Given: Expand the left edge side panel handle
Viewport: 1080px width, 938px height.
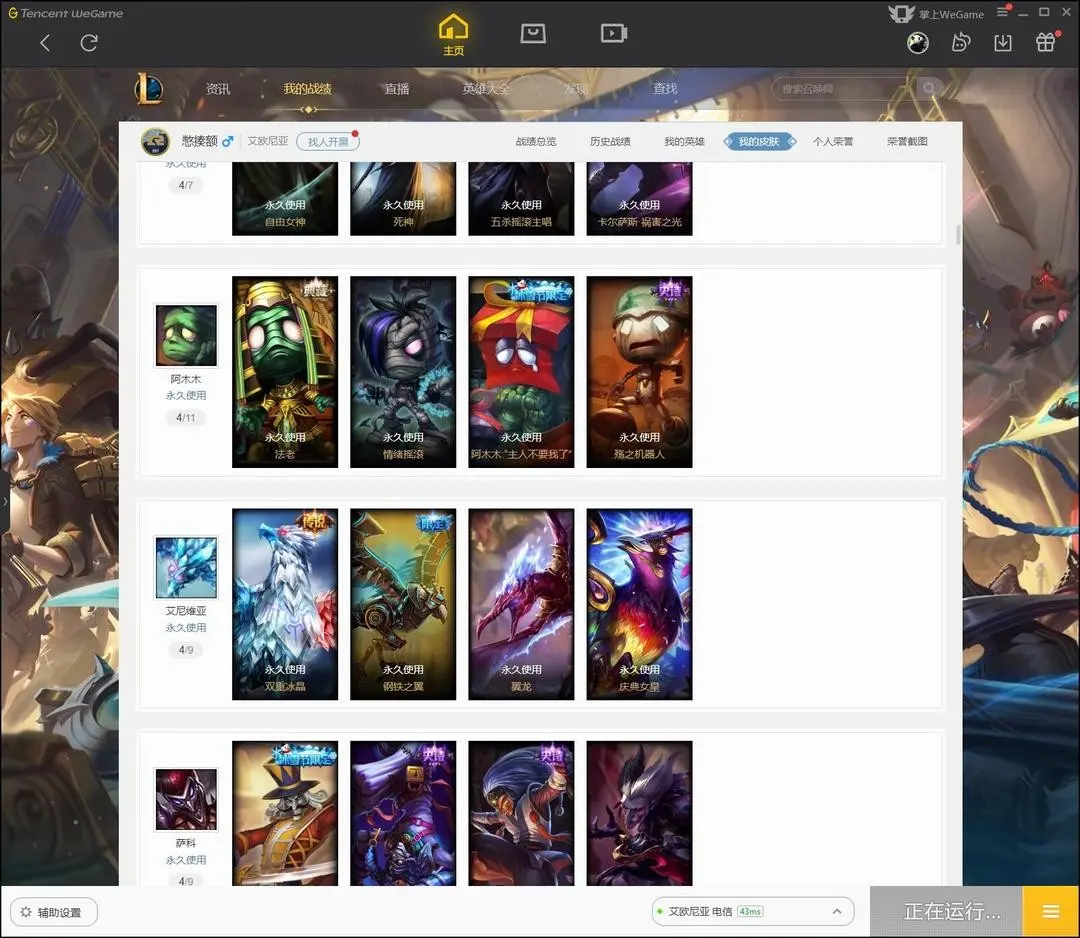Looking at the screenshot, I should [x=4, y=501].
